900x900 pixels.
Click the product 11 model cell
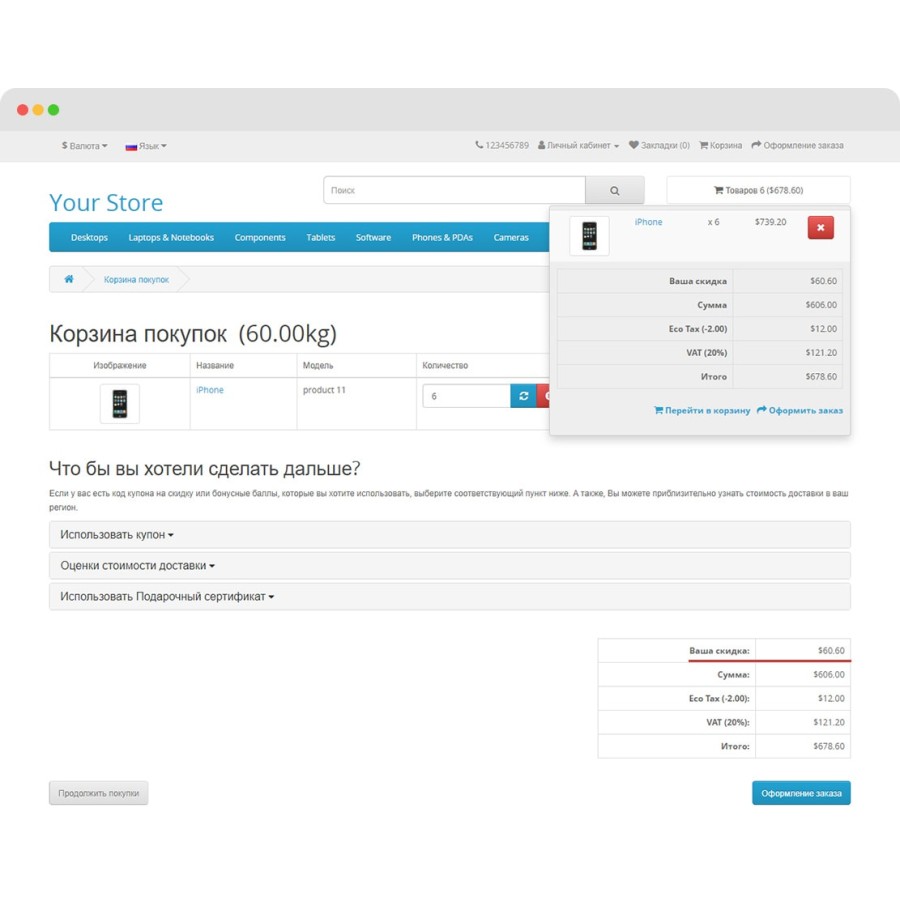coord(324,390)
